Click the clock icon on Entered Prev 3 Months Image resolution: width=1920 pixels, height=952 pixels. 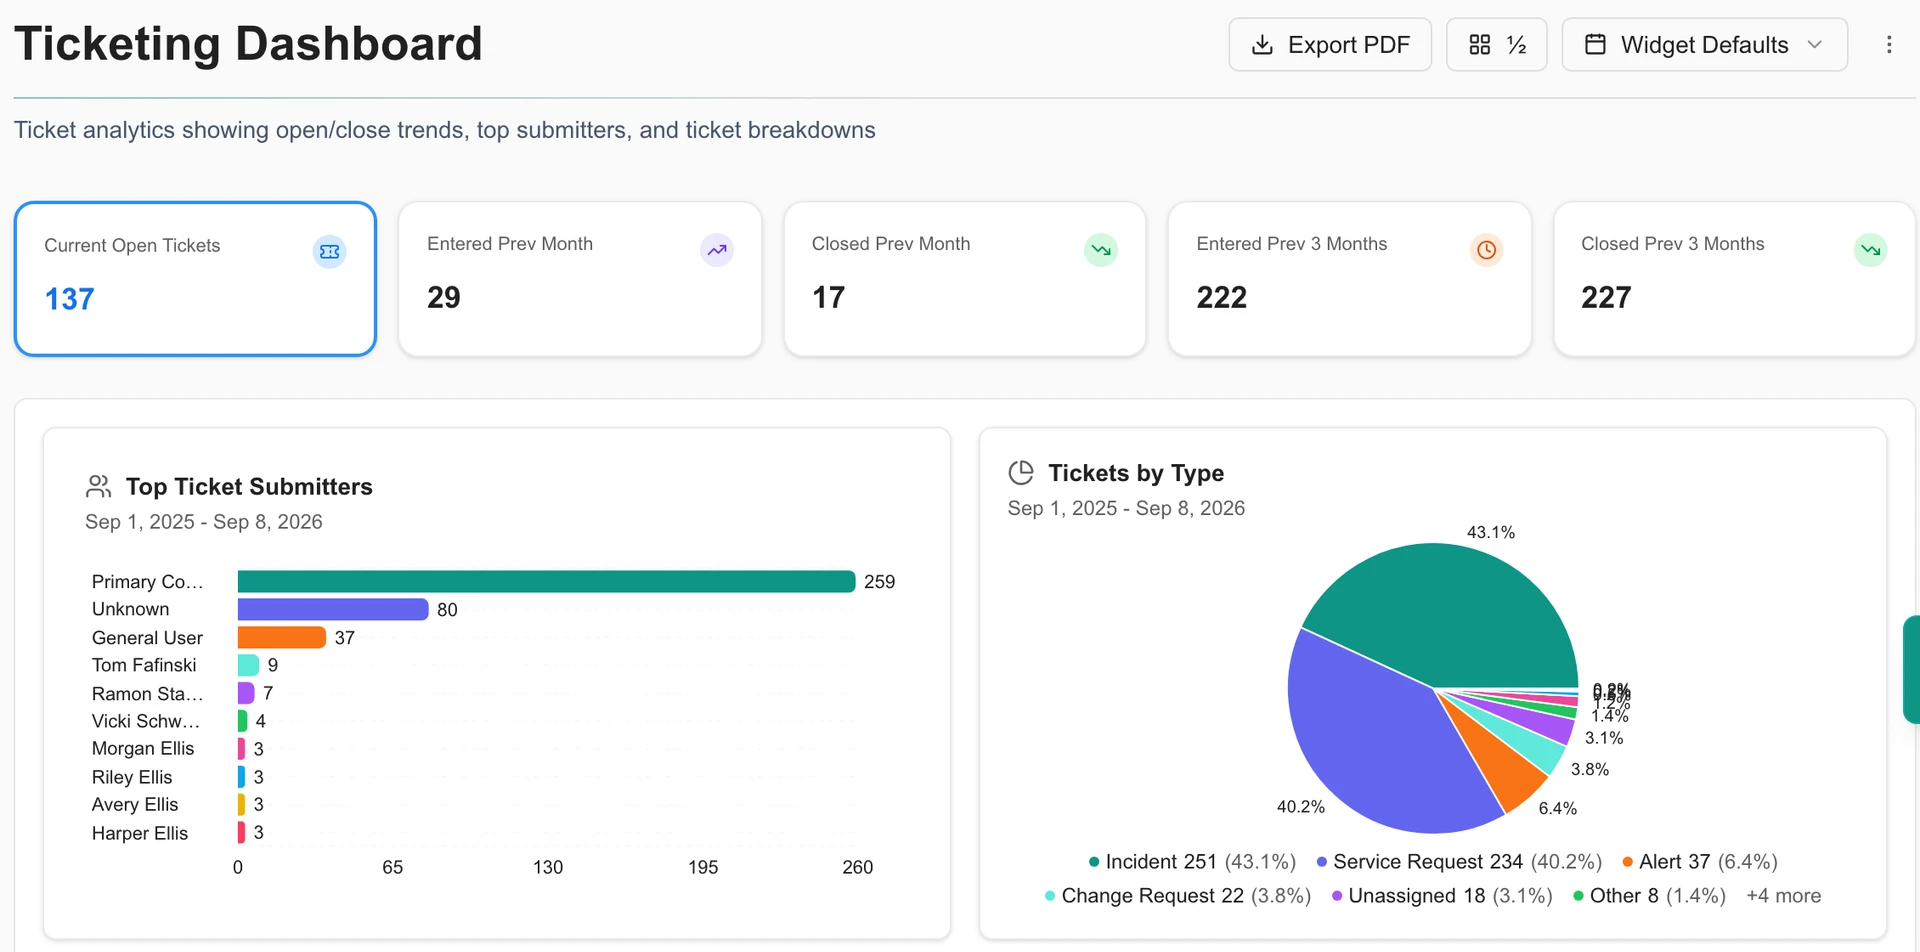(1487, 250)
